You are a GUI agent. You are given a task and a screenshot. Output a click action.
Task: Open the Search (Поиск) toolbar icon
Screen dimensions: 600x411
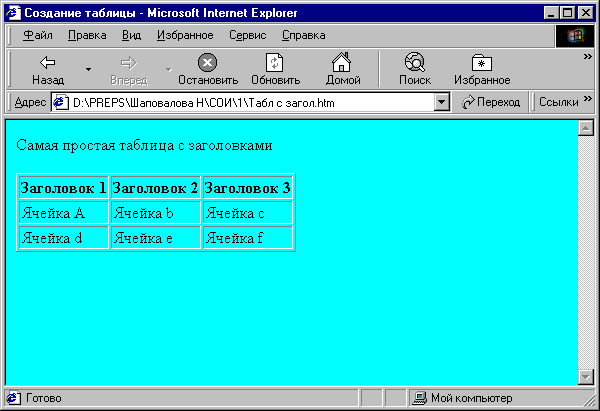click(415, 62)
